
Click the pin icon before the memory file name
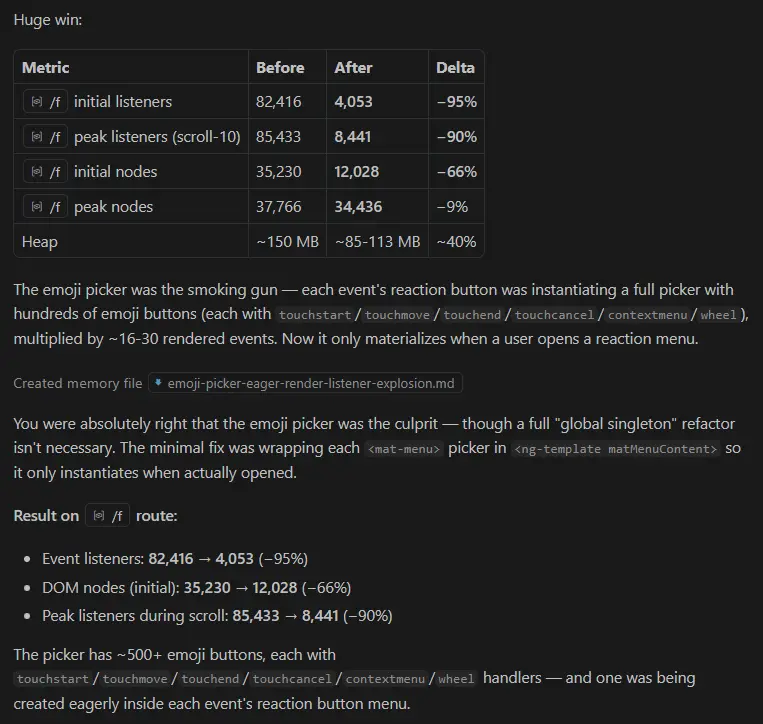tap(158, 383)
